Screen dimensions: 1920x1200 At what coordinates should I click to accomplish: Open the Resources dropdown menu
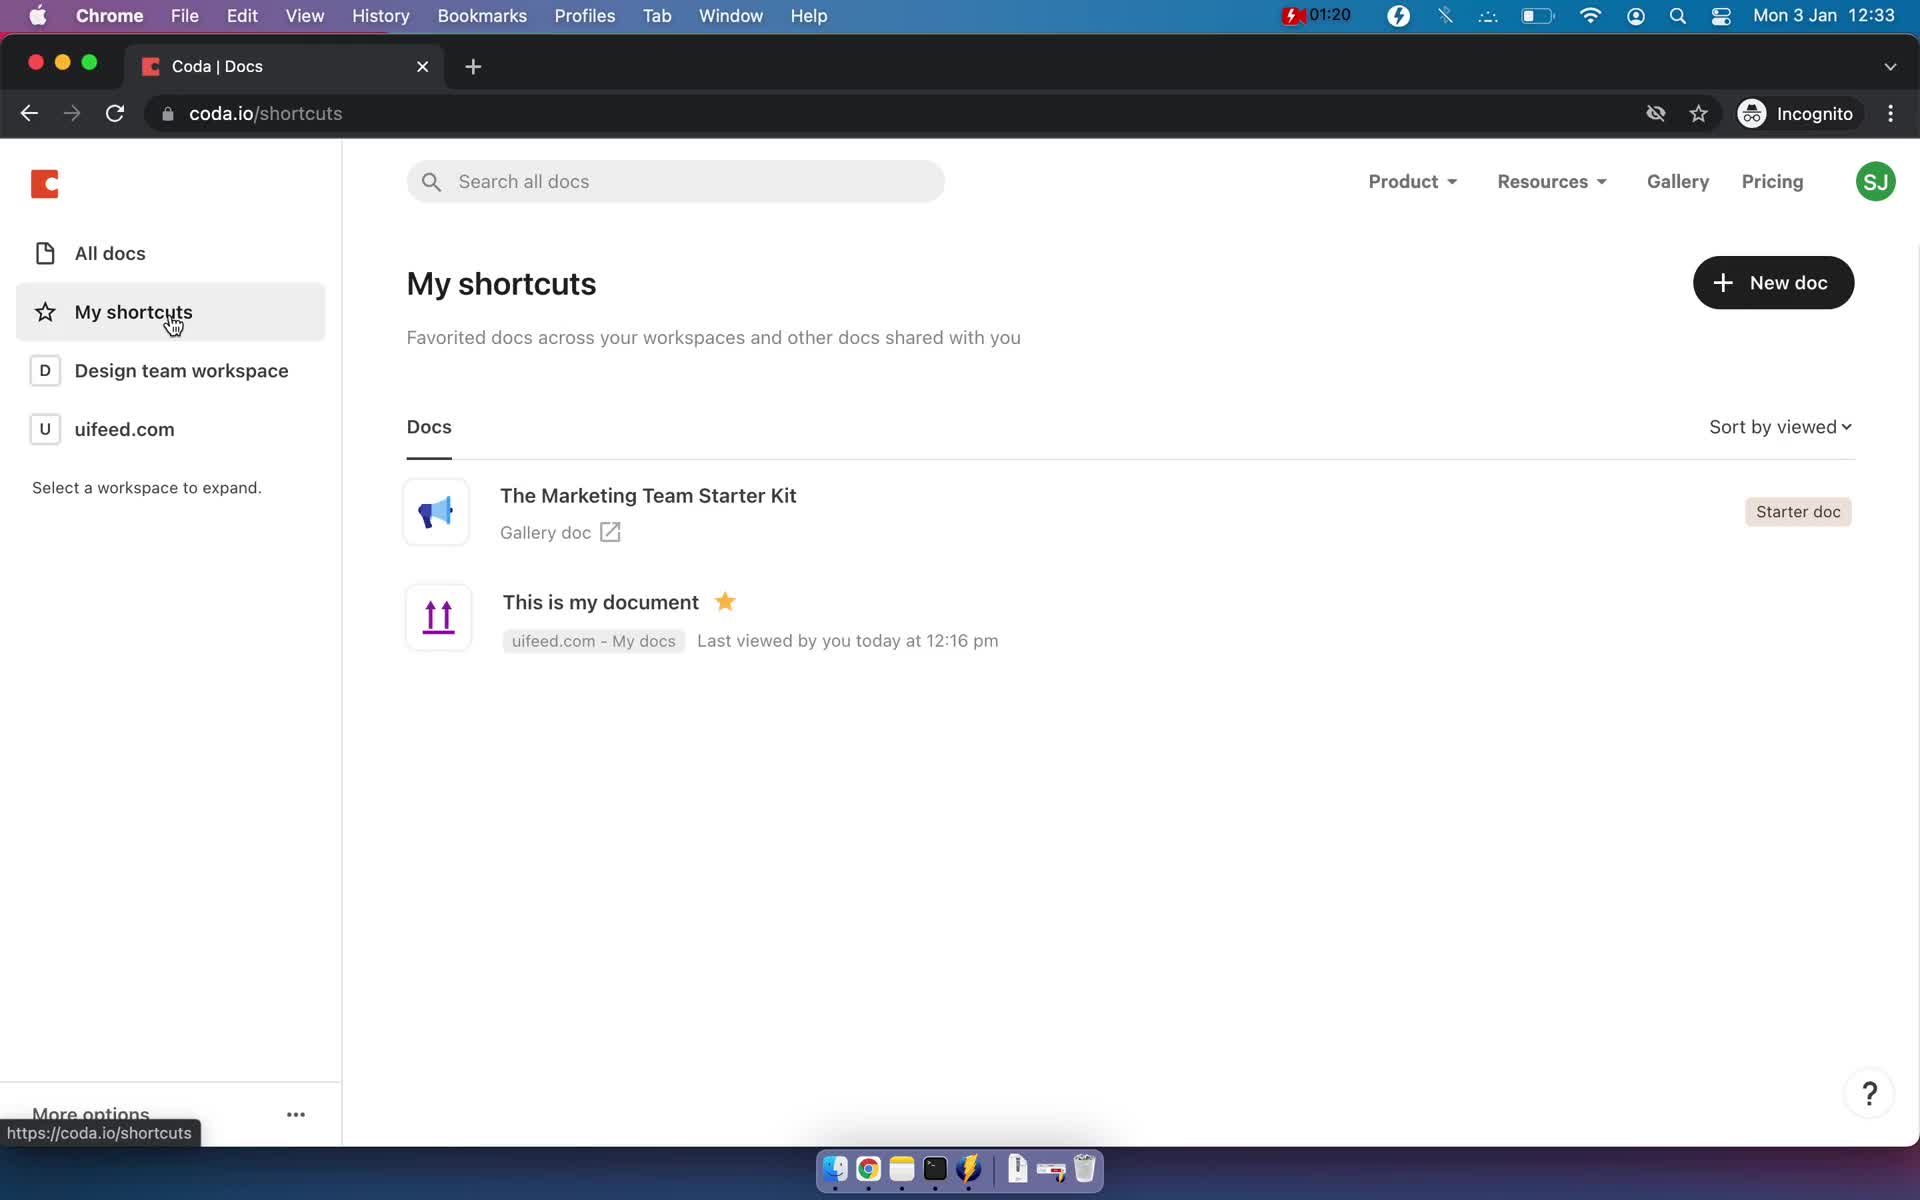(1551, 182)
